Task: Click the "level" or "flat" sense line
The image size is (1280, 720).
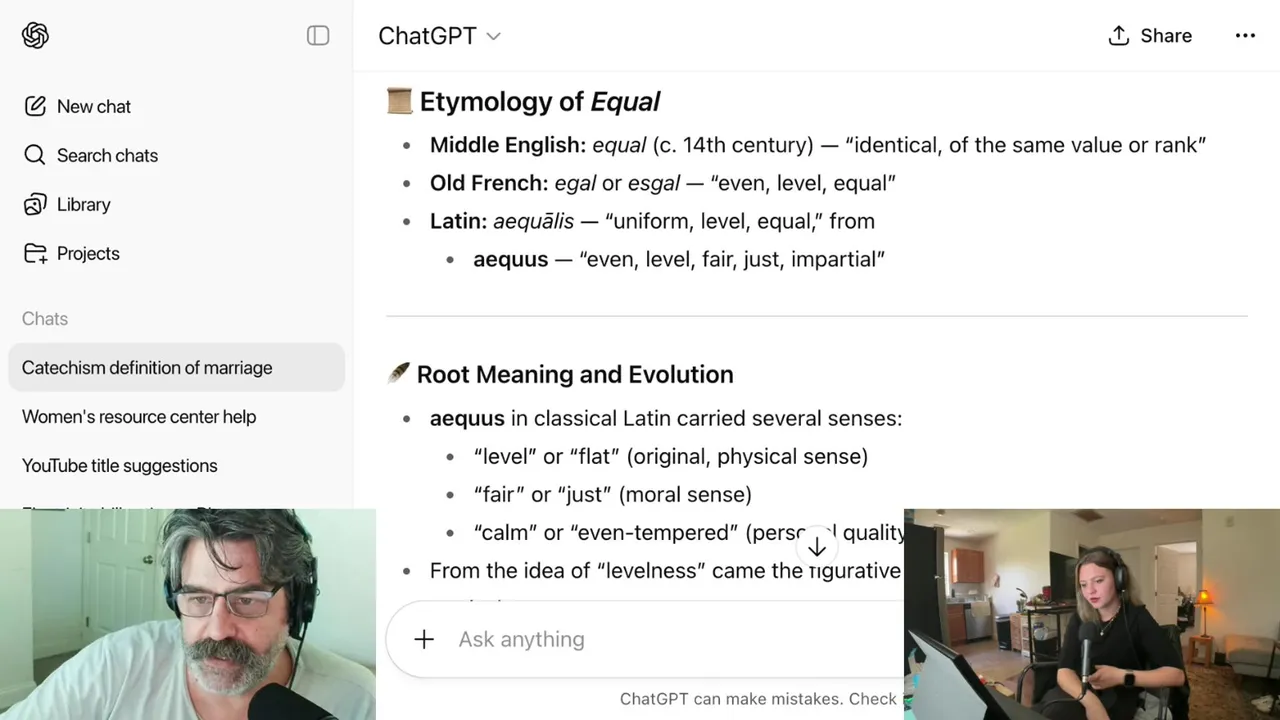Action: (670, 456)
